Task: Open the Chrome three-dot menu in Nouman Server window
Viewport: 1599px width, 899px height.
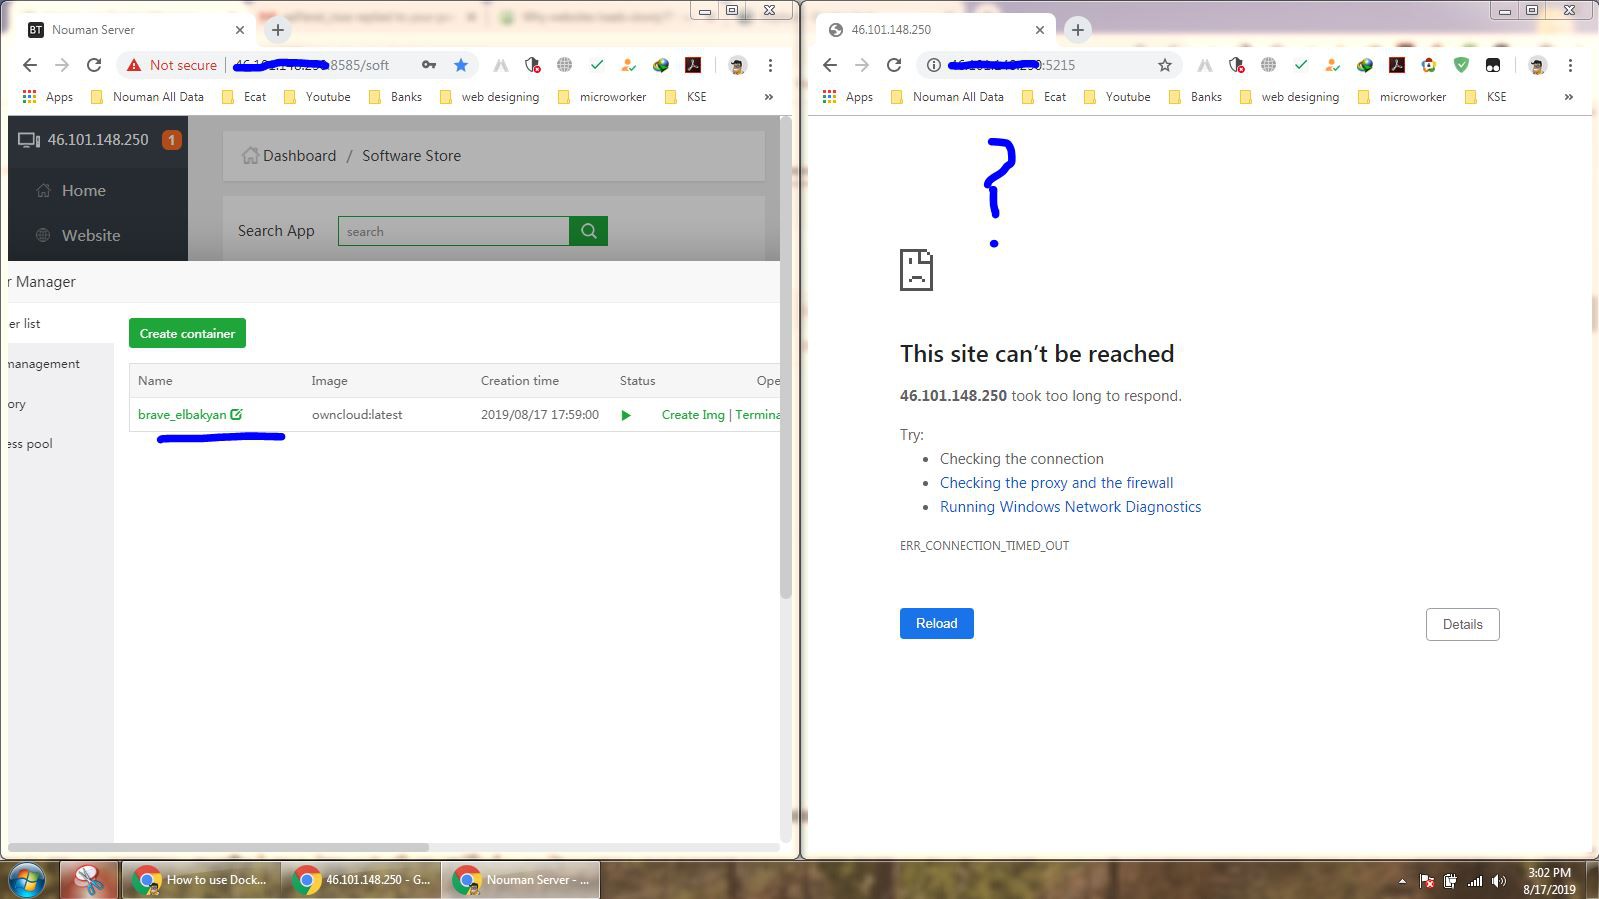Action: pyautogui.click(x=770, y=65)
